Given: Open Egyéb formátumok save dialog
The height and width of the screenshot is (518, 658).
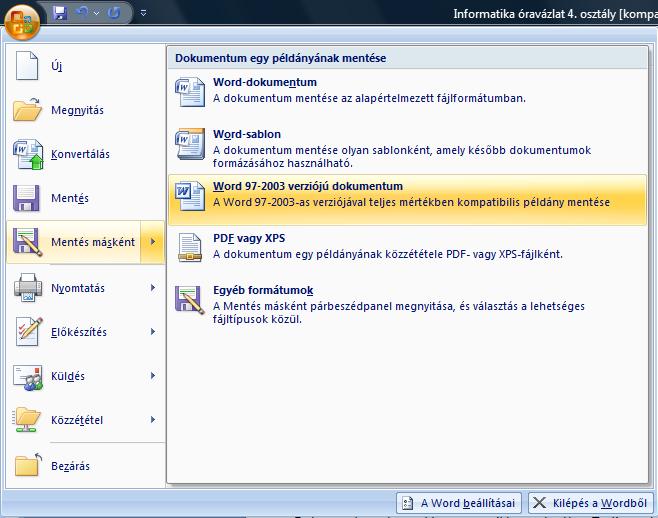Looking at the screenshot, I should 407,304.
